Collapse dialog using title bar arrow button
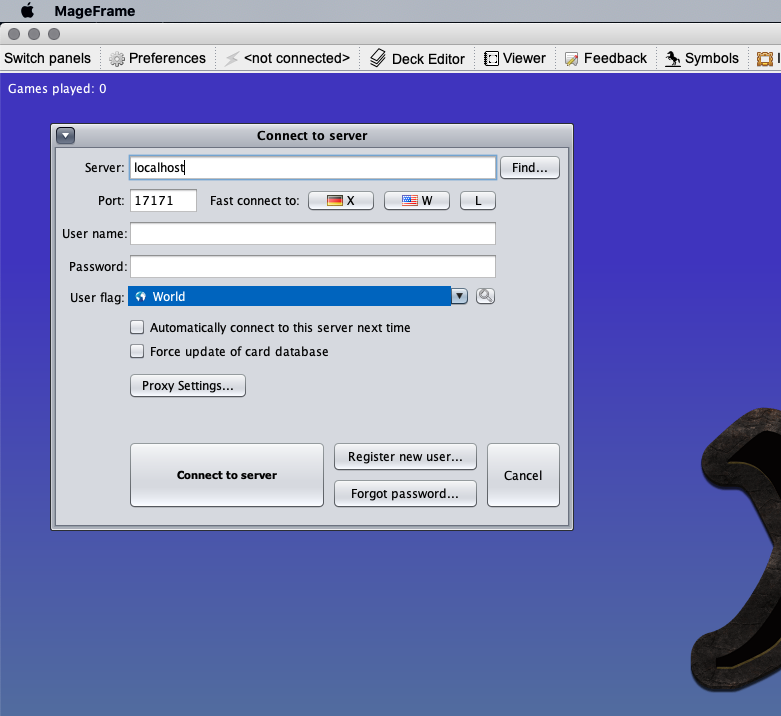Image resolution: width=781 pixels, height=716 pixels. [65, 136]
